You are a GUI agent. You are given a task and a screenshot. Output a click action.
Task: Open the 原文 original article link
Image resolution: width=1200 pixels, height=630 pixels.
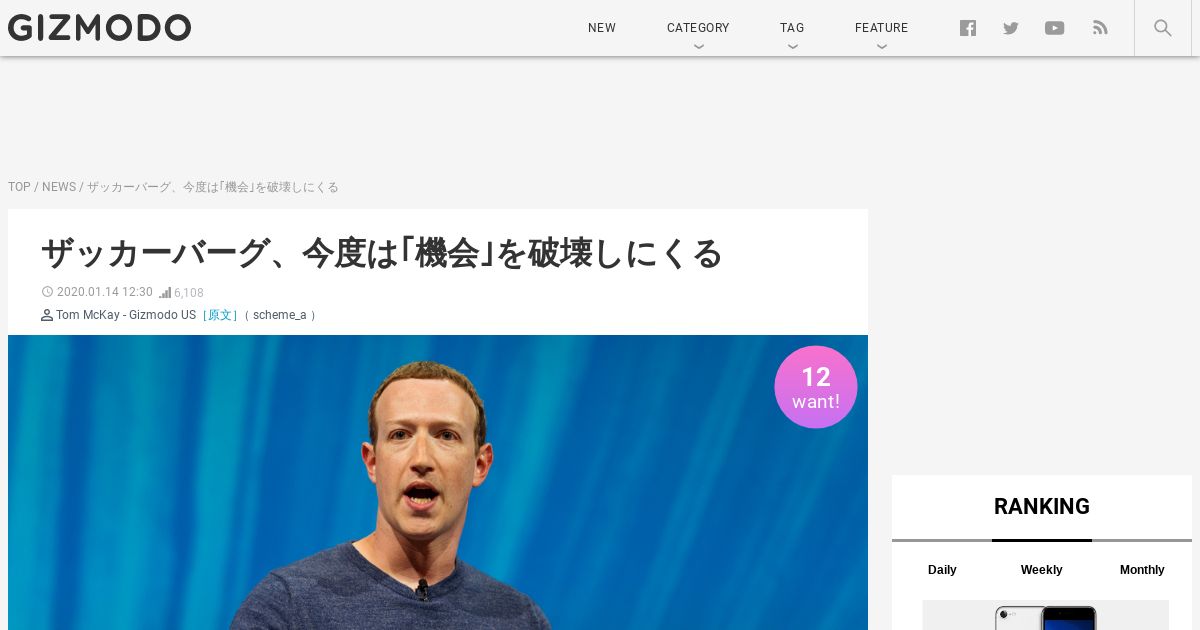tap(220, 315)
